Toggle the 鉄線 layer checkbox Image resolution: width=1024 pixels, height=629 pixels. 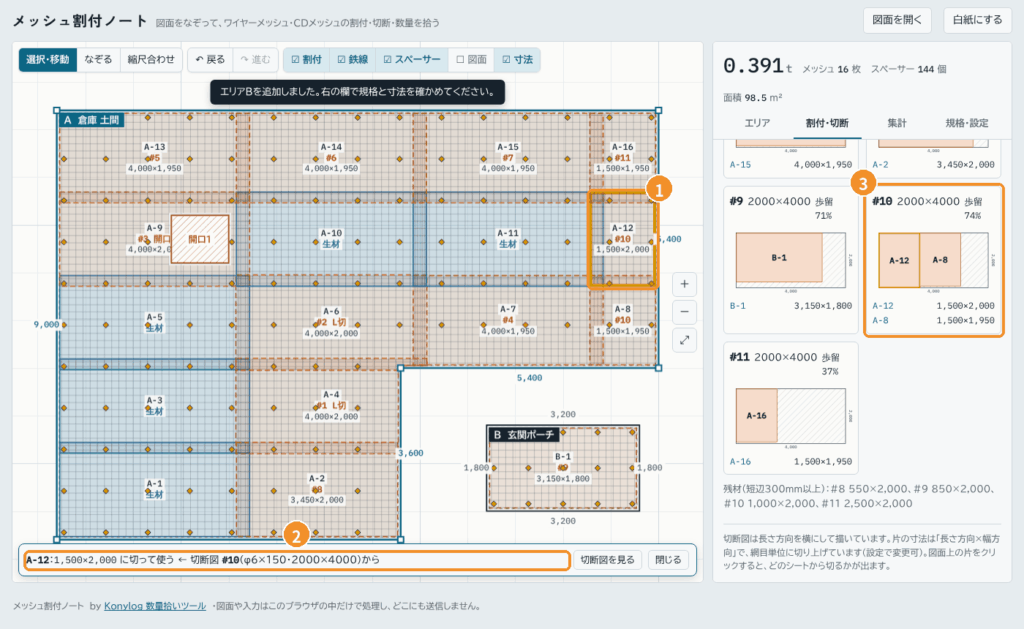353,59
